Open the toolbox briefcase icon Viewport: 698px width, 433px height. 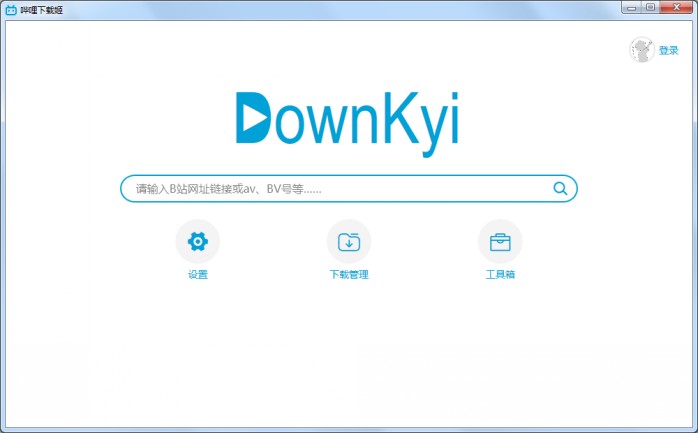click(x=500, y=242)
